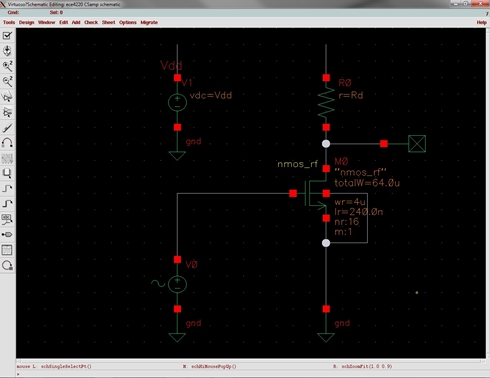Open the Check menu

click(91, 22)
